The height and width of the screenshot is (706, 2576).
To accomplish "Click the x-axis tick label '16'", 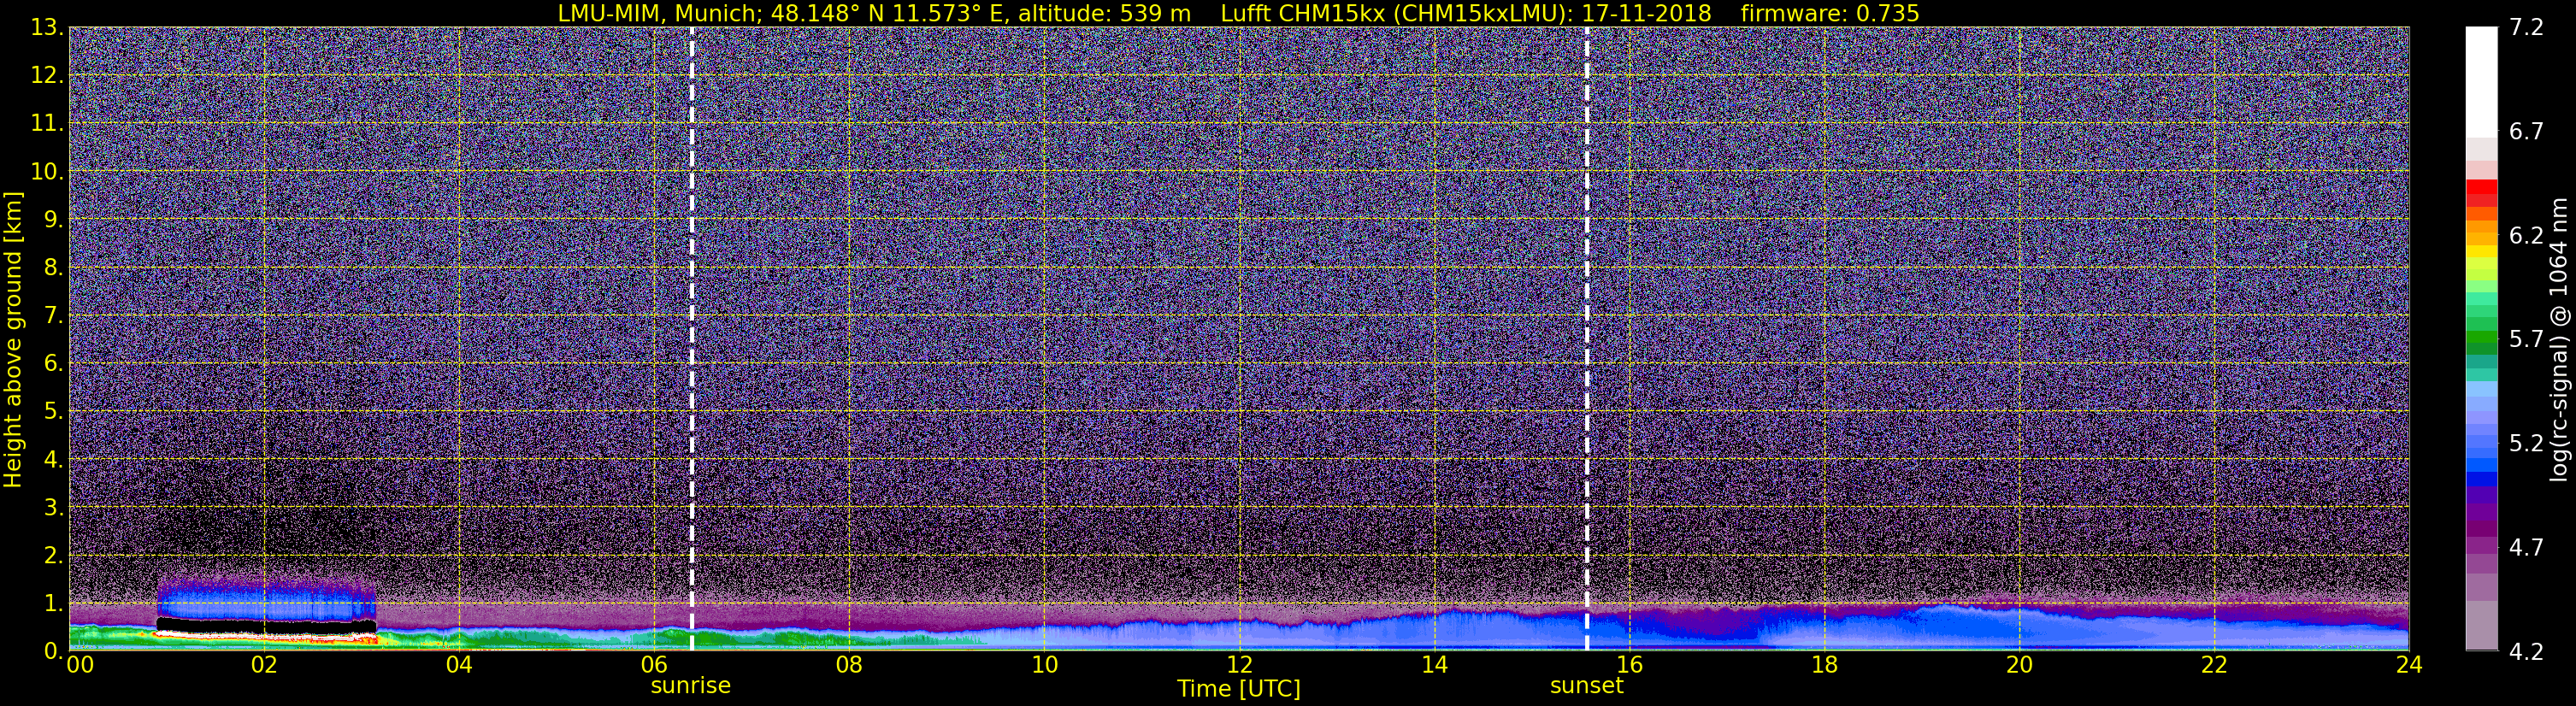I will (1629, 665).
